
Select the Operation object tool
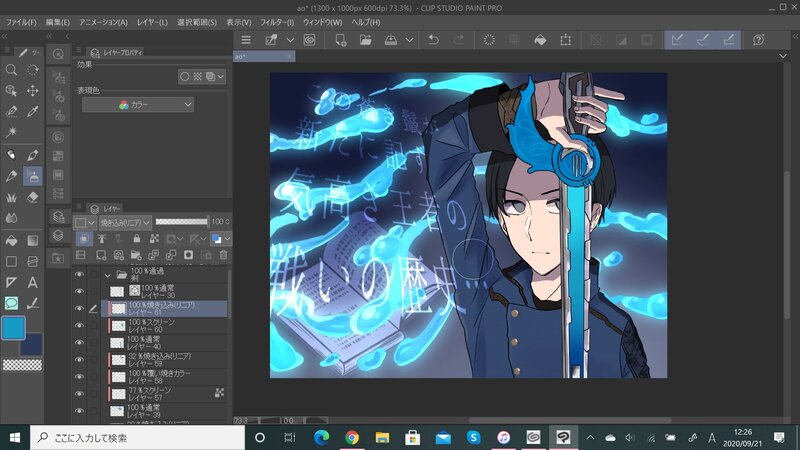coord(11,91)
